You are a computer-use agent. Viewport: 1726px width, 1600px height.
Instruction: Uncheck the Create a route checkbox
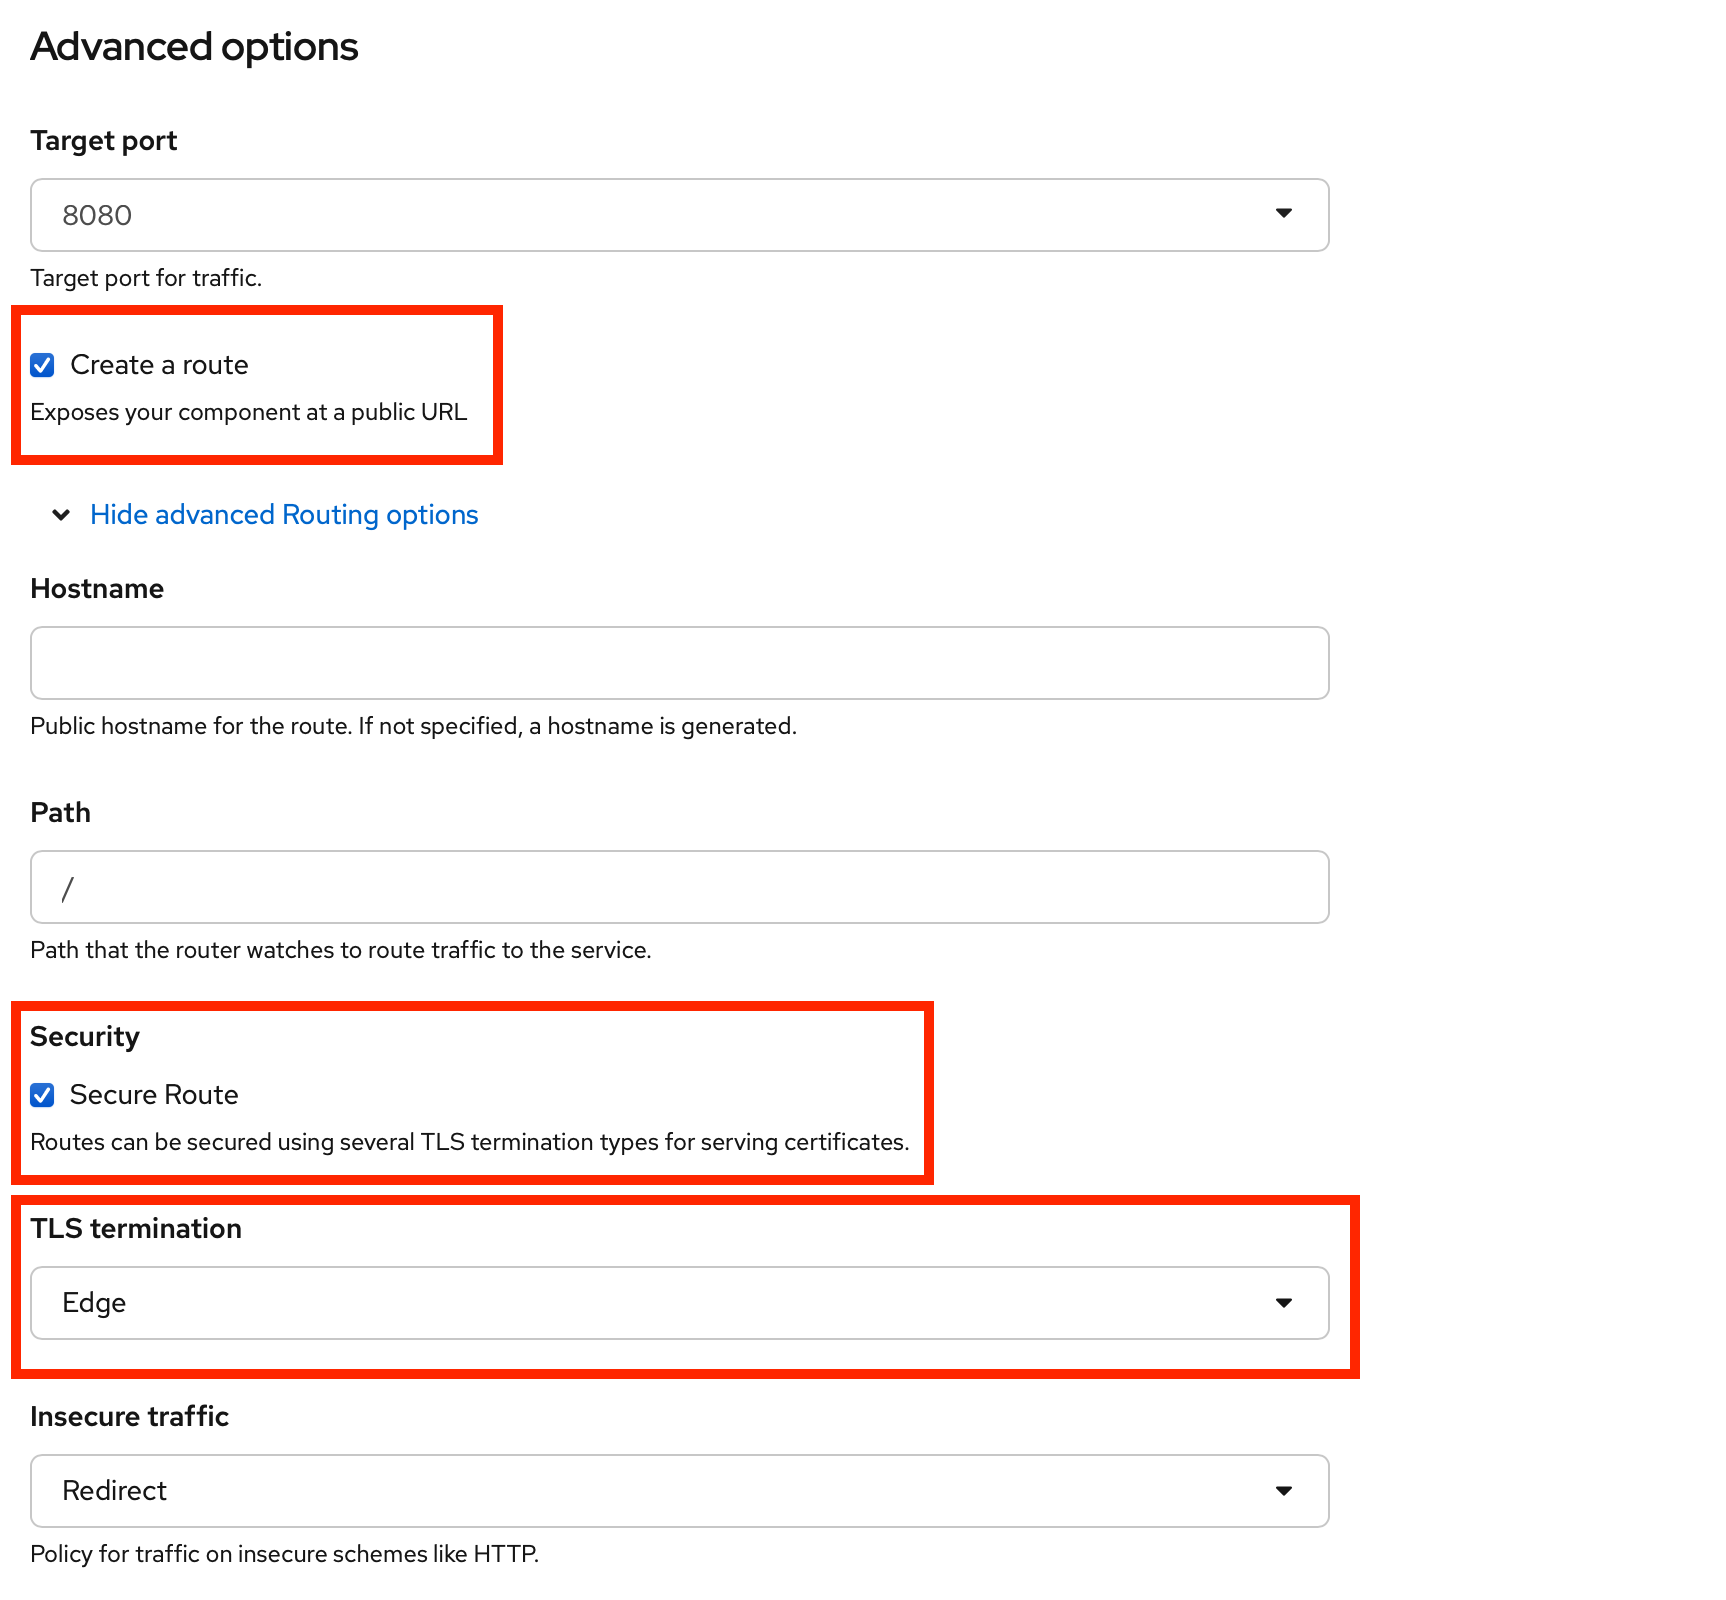pyautogui.click(x=41, y=365)
